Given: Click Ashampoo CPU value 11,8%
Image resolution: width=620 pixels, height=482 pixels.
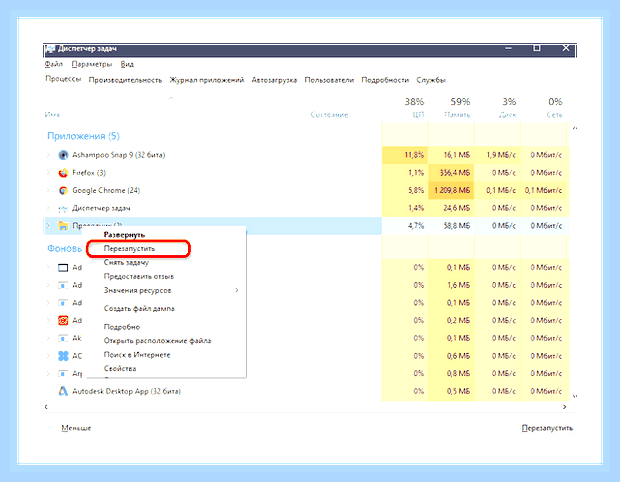Looking at the screenshot, I should pos(414,155).
